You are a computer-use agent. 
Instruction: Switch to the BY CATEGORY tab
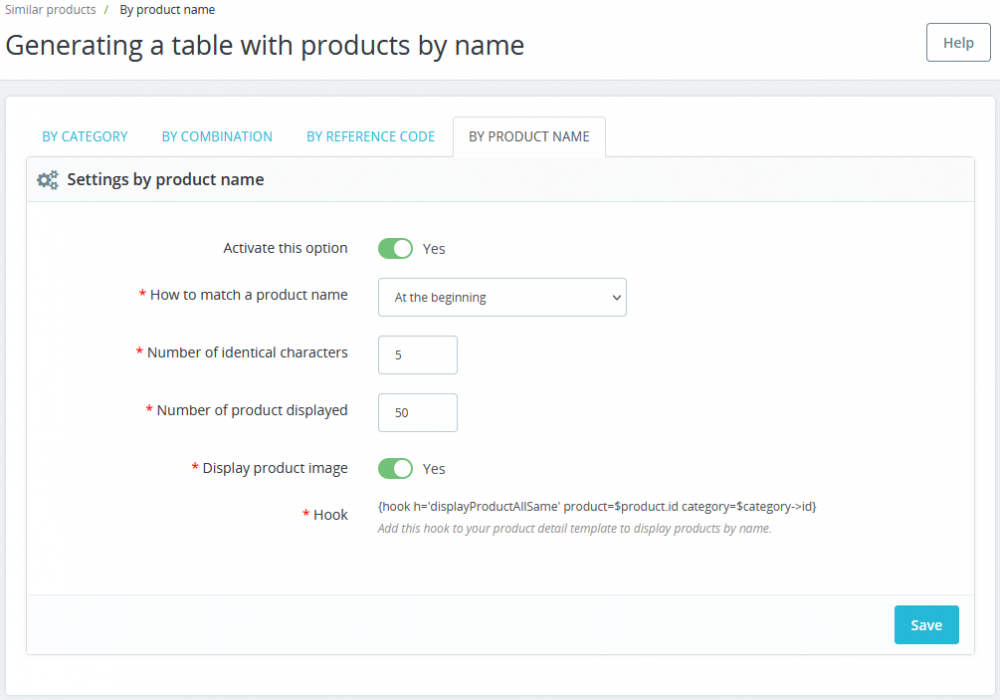85,136
